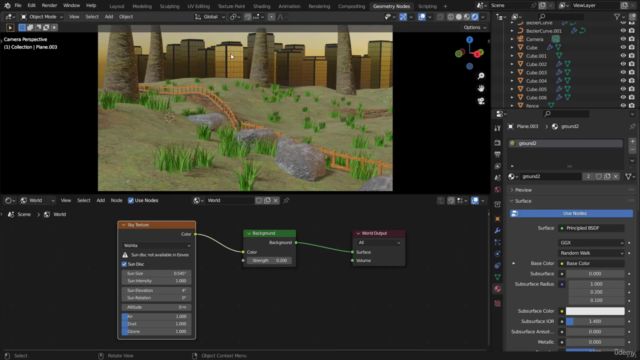
Task: Open the Global transform orientation dropdown
Action: pos(210,17)
